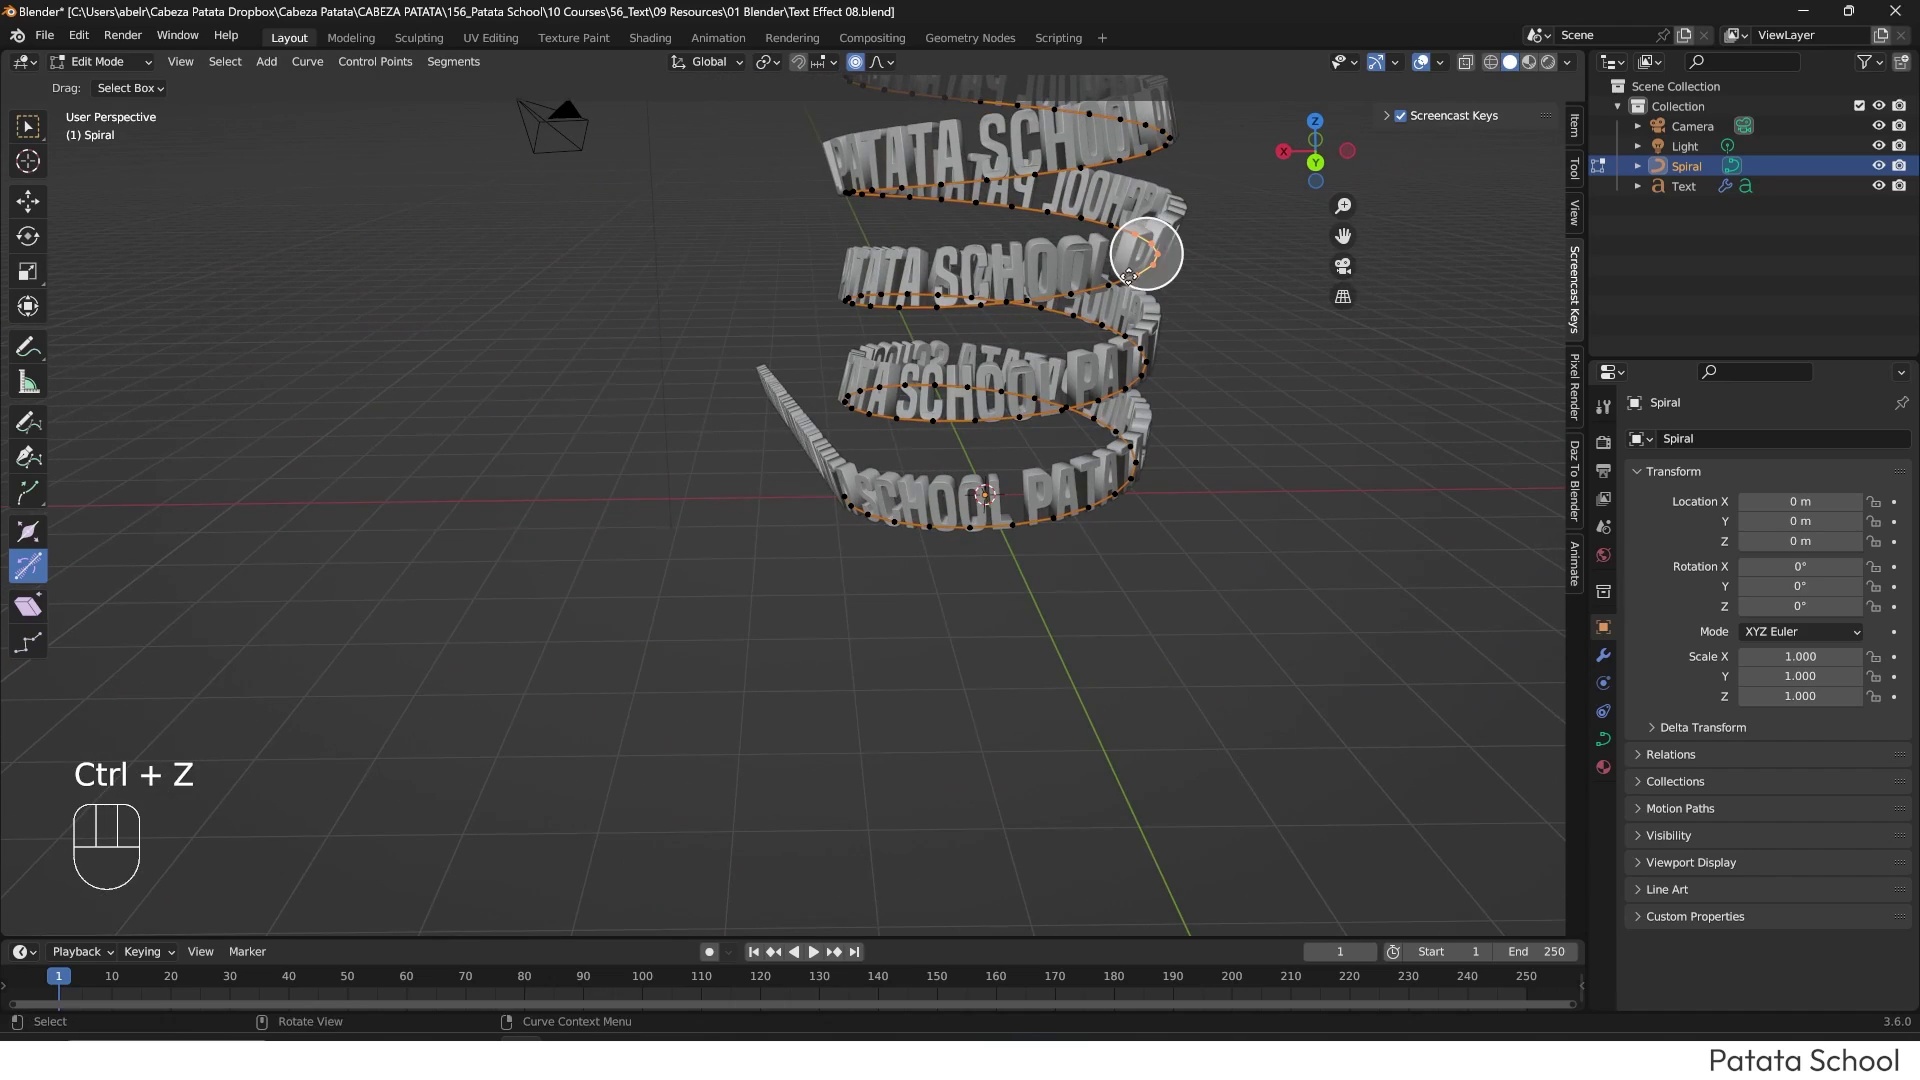
Task: Select the Radius tool
Action: click(x=28, y=531)
